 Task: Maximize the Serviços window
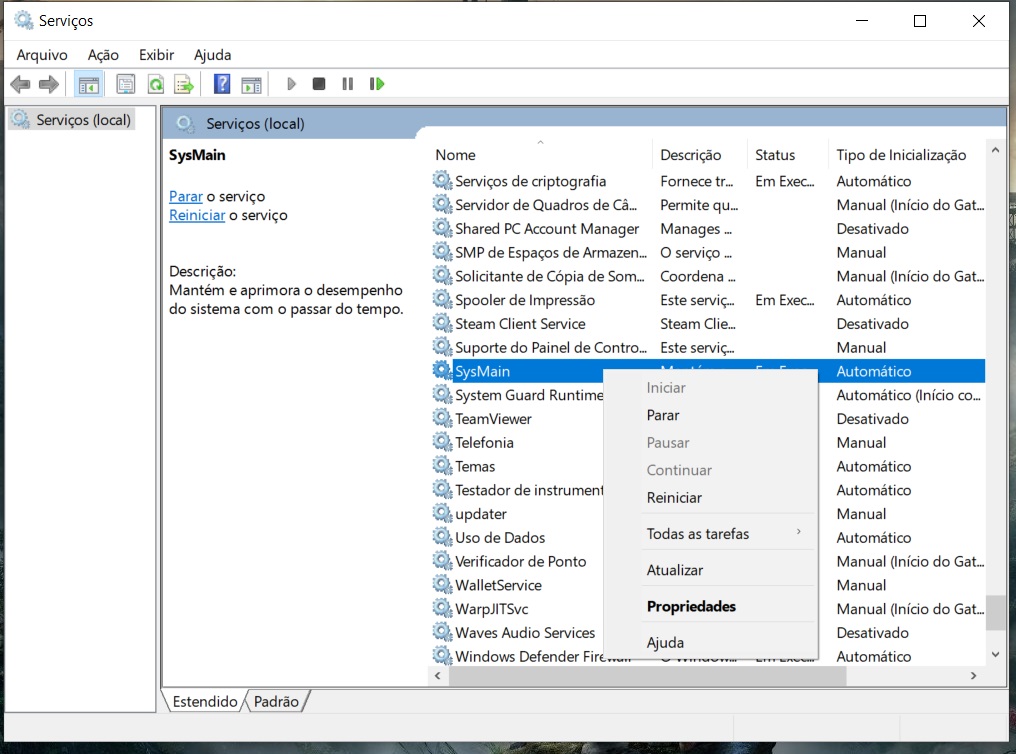[x=919, y=21]
